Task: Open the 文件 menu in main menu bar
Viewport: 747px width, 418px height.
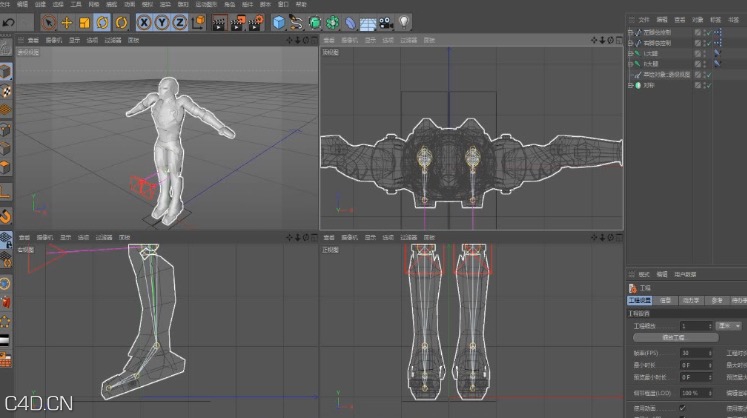Action: coord(5,4)
